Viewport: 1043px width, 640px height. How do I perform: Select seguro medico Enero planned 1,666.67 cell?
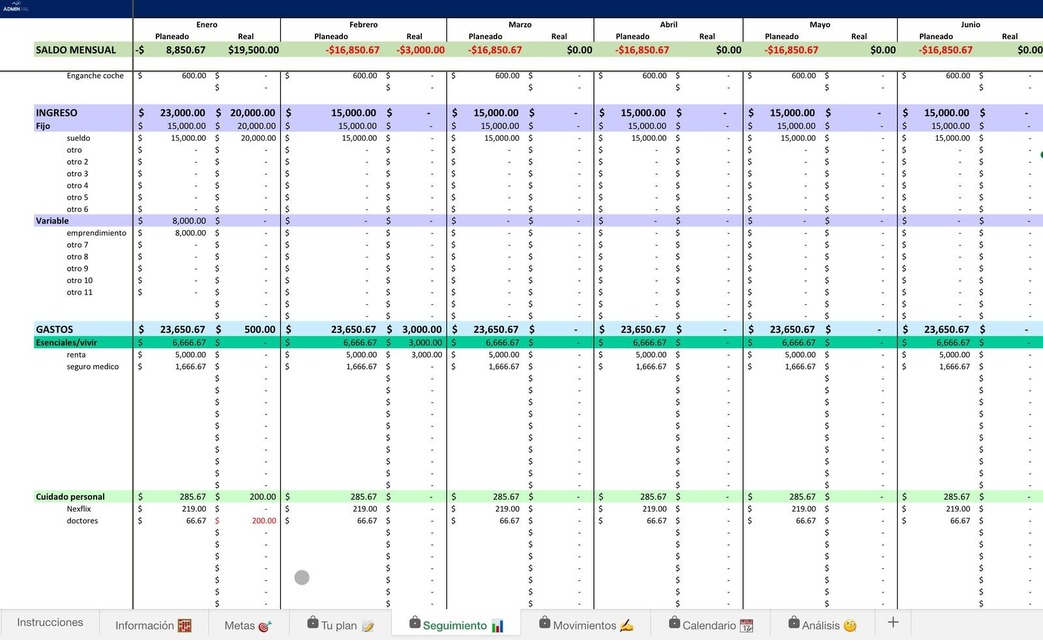tap(190, 367)
